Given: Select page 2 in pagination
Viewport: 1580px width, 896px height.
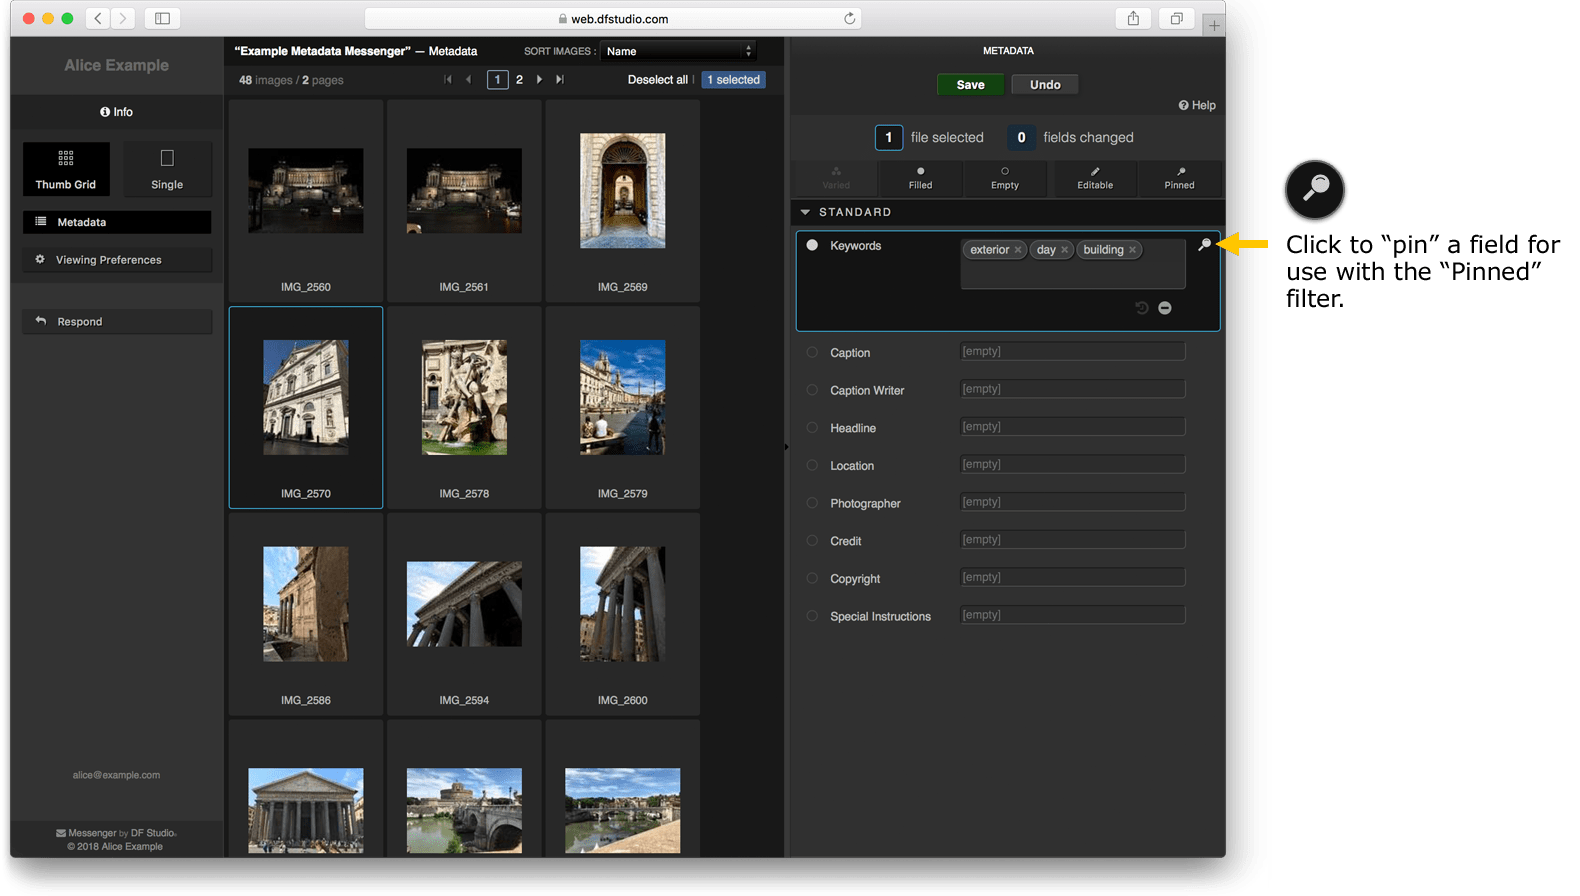Looking at the screenshot, I should coord(519,80).
